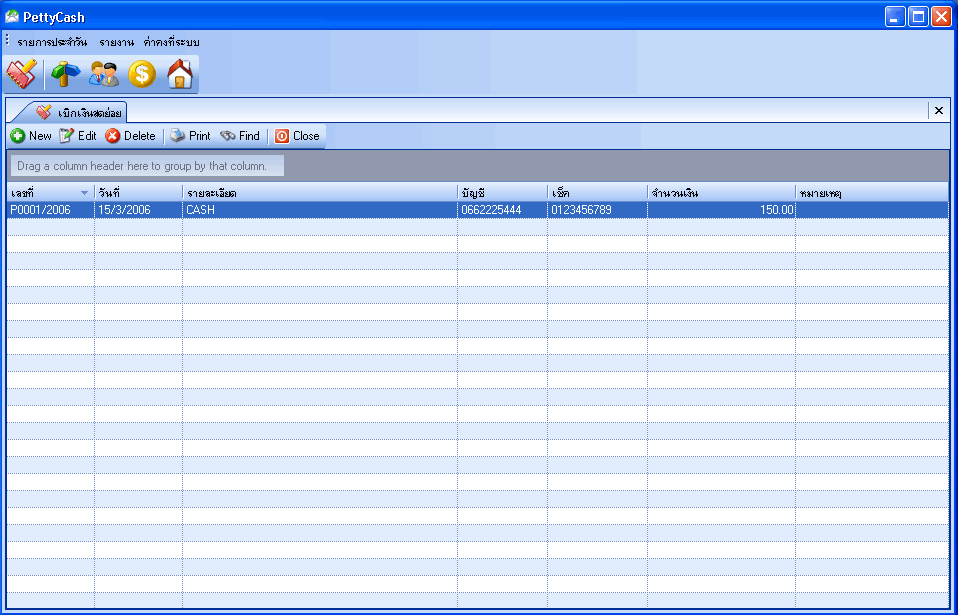This screenshot has width=958, height=615.
Task: Click the red Close toolbar button
Action: coord(297,136)
